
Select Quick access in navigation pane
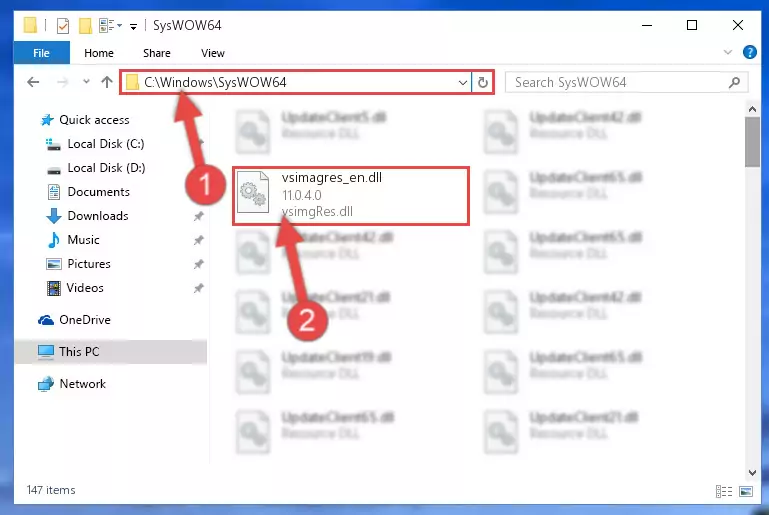(94, 120)
